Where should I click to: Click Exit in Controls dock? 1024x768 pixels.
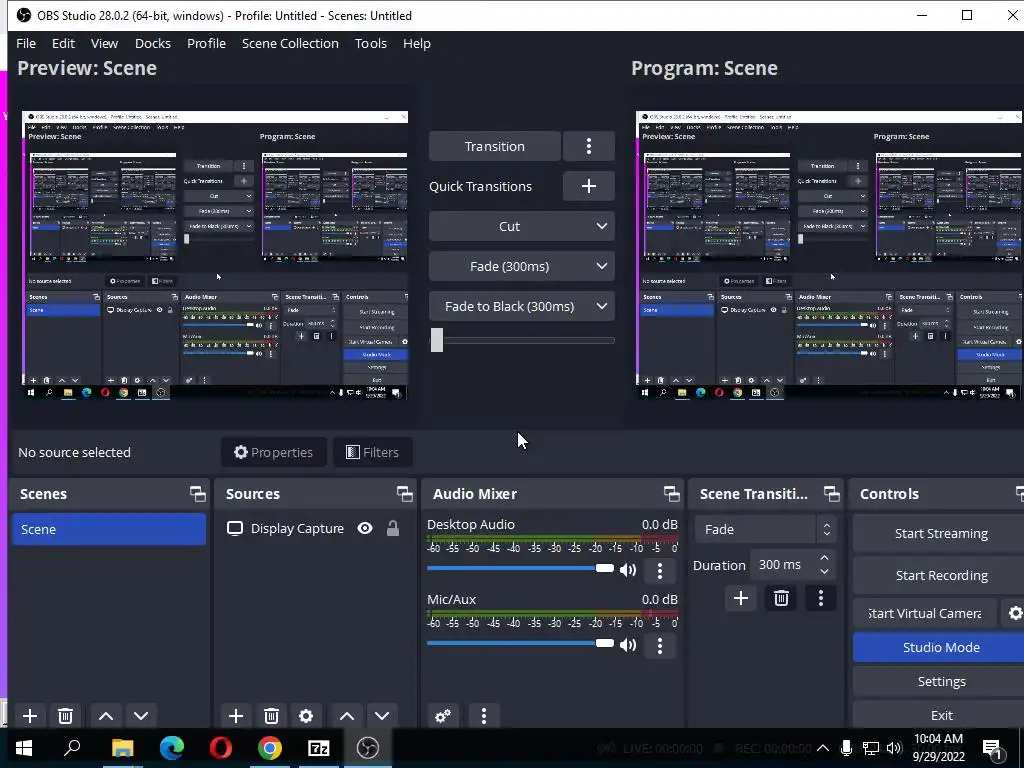point(941,715)
